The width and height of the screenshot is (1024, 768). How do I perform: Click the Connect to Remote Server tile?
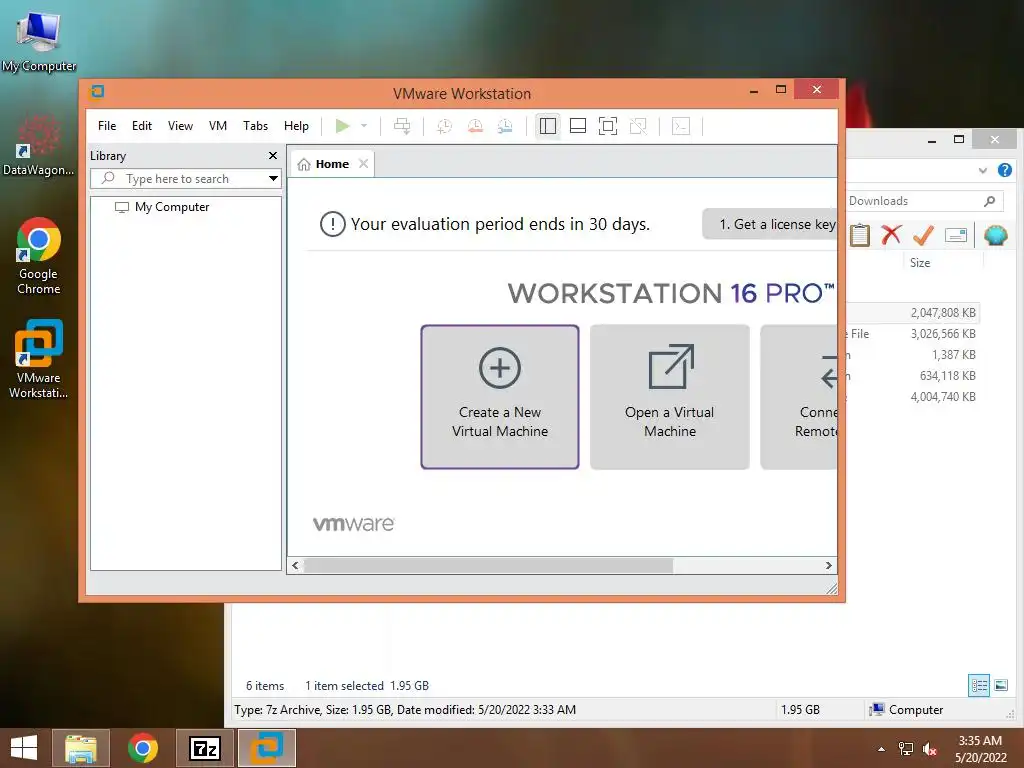click(x=799, y=397)
